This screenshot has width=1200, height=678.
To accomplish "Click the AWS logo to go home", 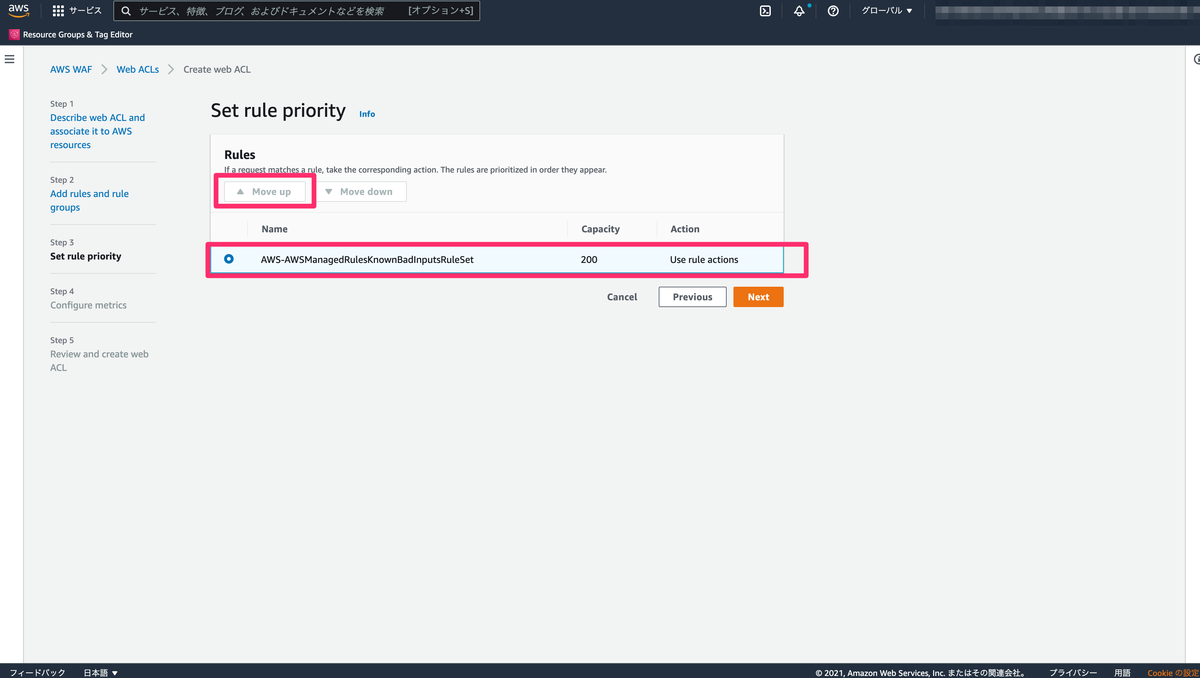I will click(x=18, y=11).
